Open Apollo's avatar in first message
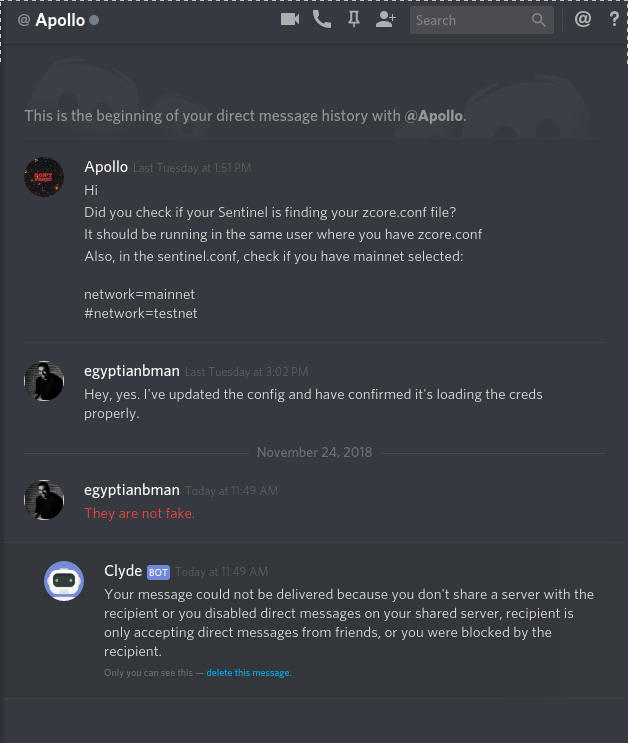The height and width of the screenshot is (743, 628). [x=44, y=177]
